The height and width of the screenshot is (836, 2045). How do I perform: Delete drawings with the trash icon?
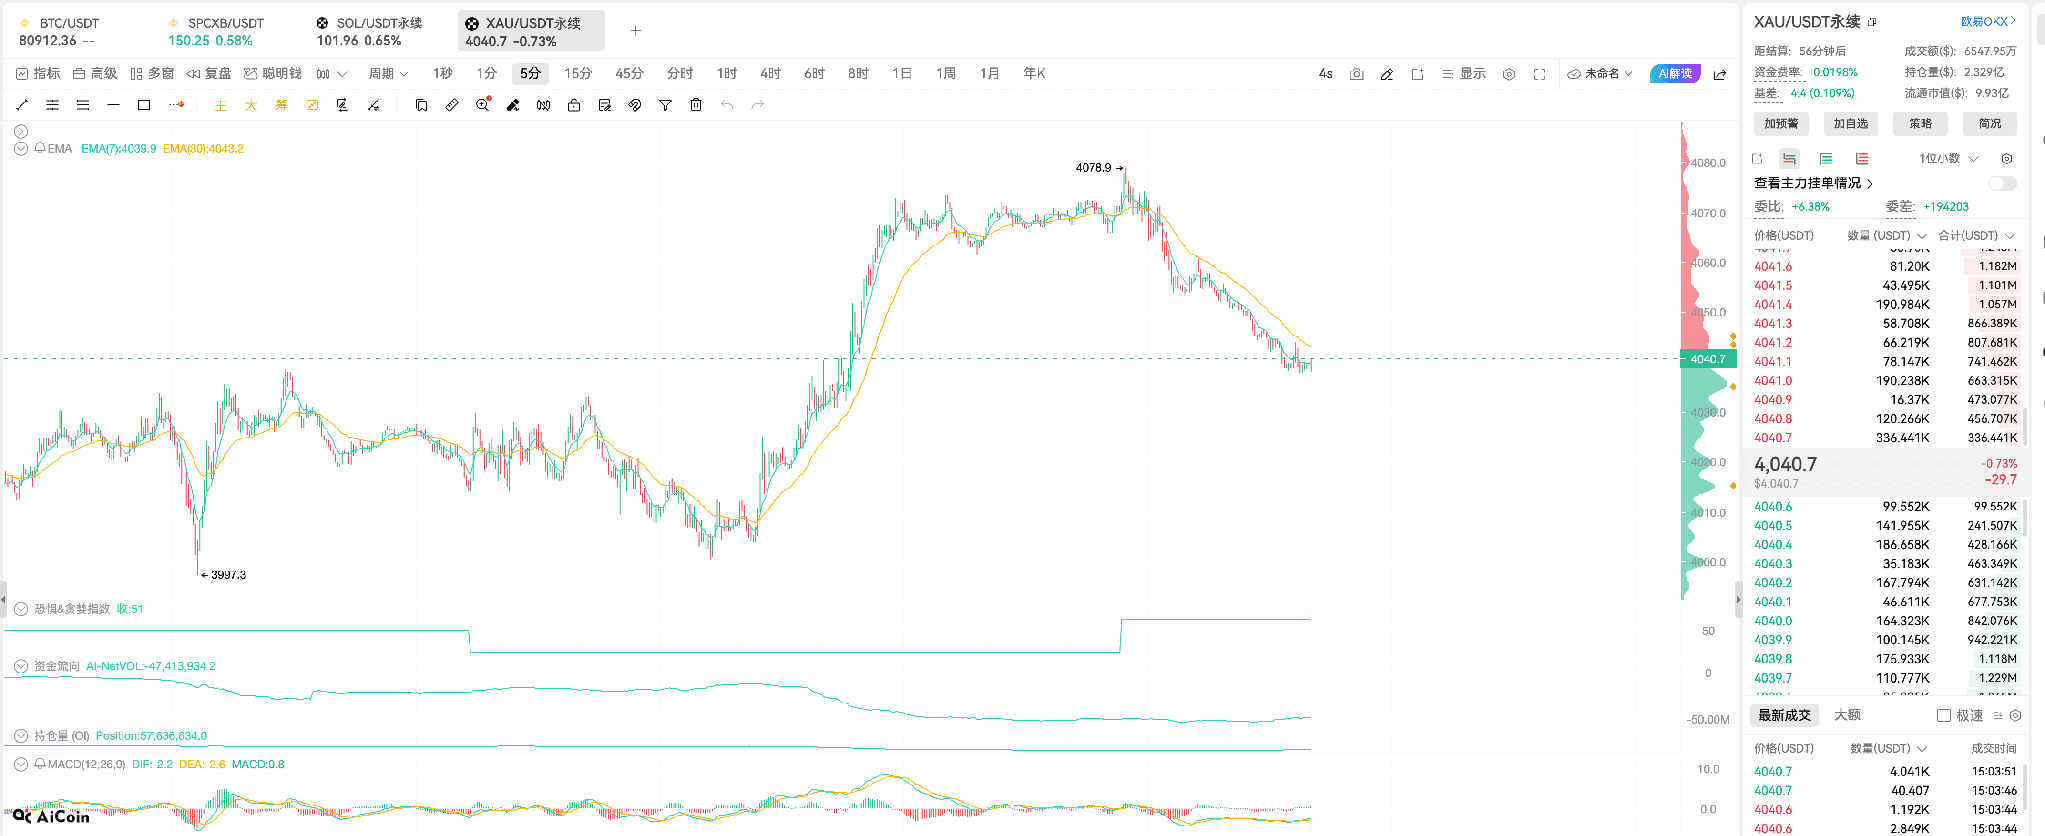tap(696, 105)
